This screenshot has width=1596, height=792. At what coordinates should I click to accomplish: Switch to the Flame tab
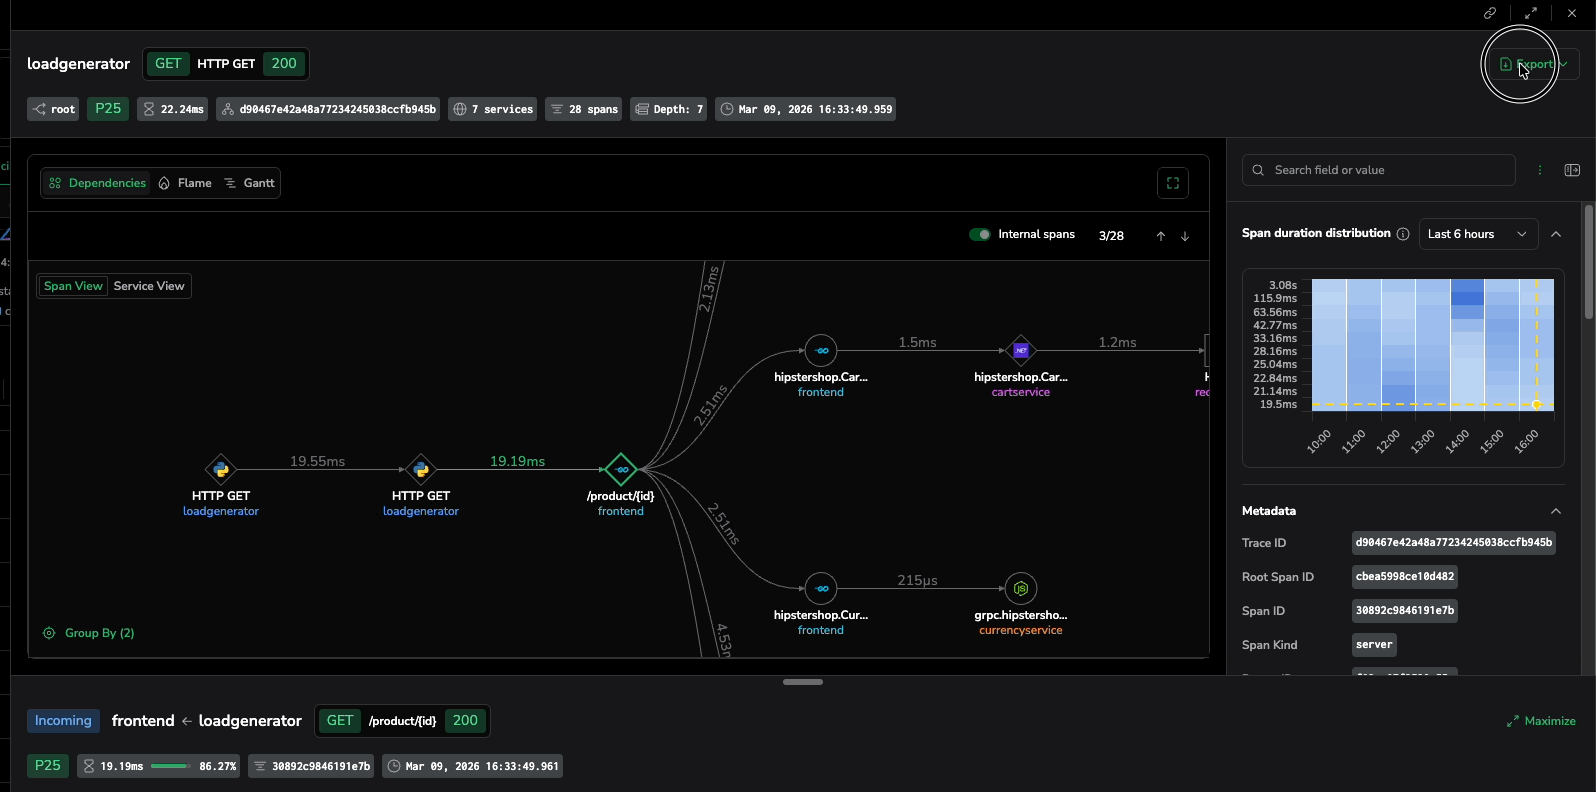(186, 183)
